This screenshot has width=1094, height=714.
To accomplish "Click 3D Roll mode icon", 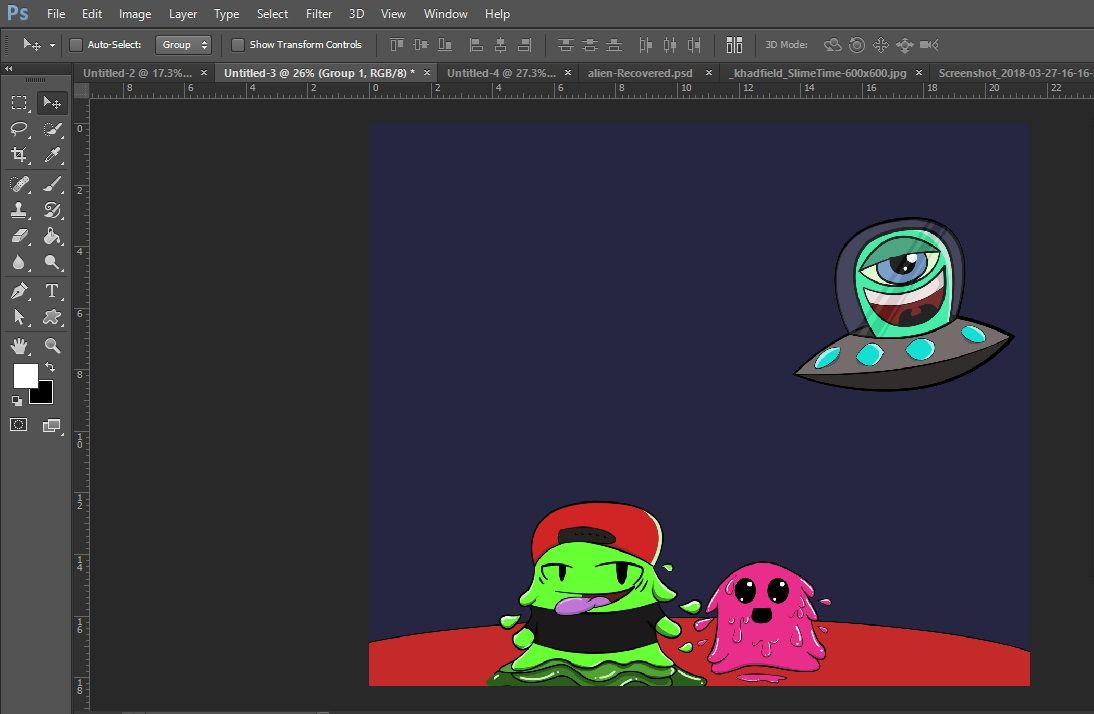I will point(857,45).
